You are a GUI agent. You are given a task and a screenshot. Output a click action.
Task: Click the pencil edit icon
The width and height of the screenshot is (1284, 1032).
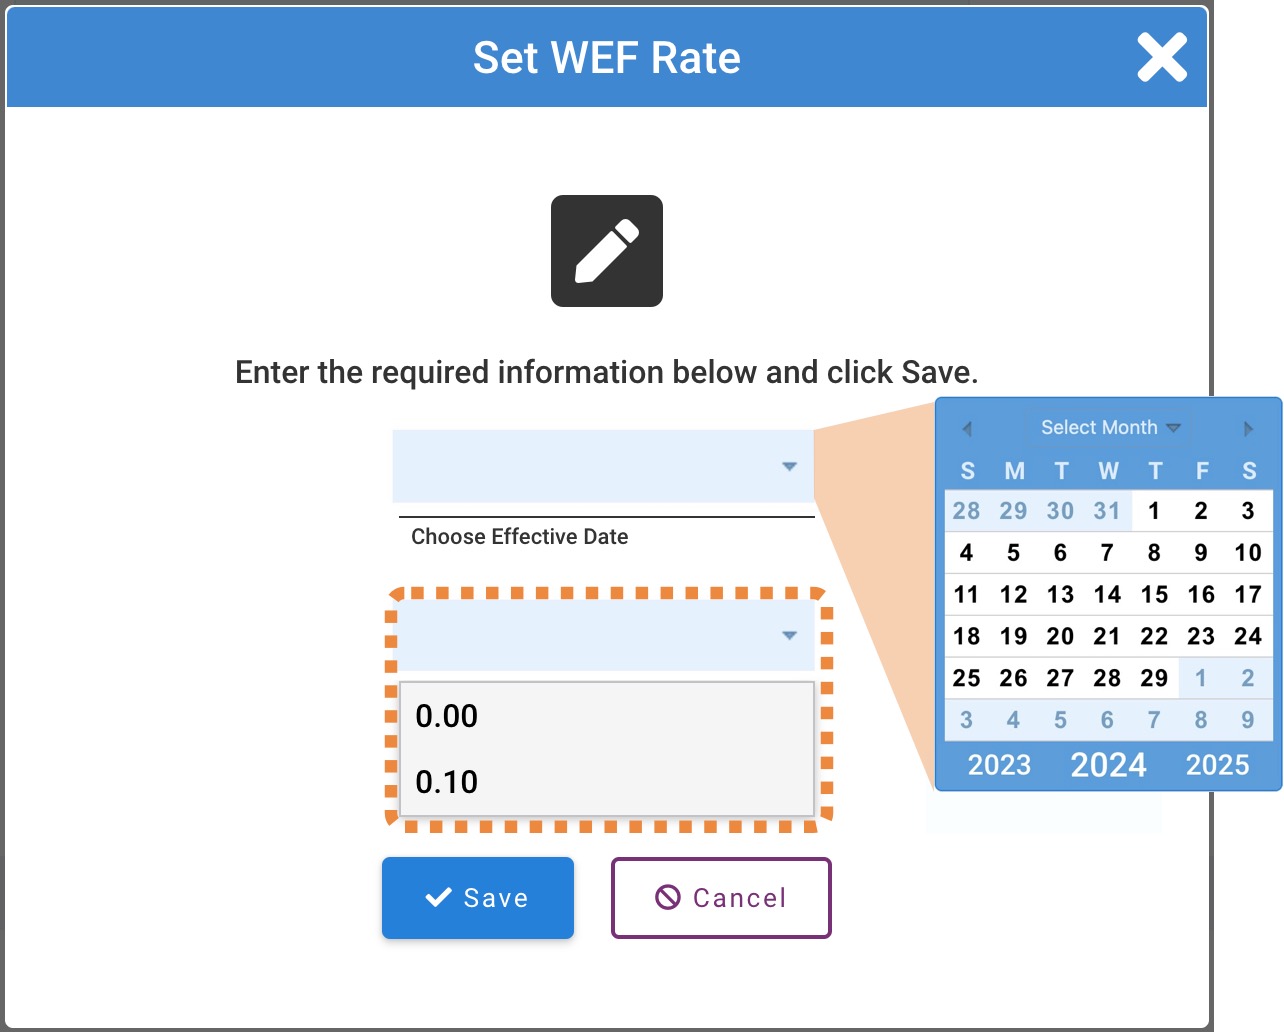[x=606, y=250]
